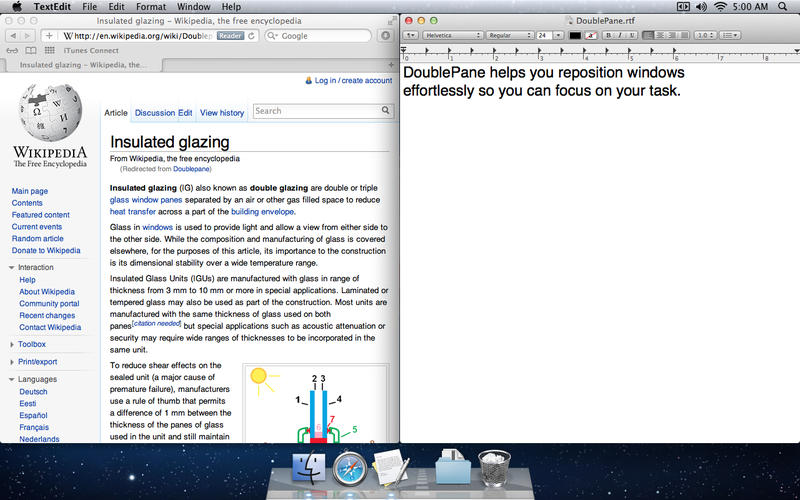Switch to the View history tab
The image size is (800, 500).
point(222,113)
